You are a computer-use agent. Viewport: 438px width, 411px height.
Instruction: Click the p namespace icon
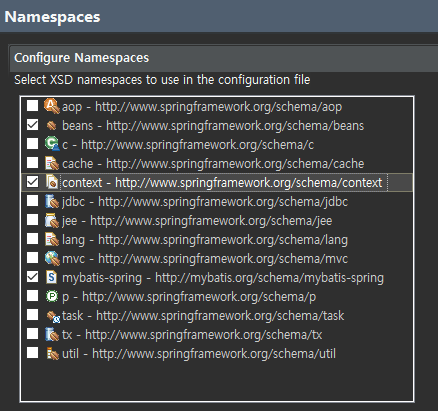[52, 296]
